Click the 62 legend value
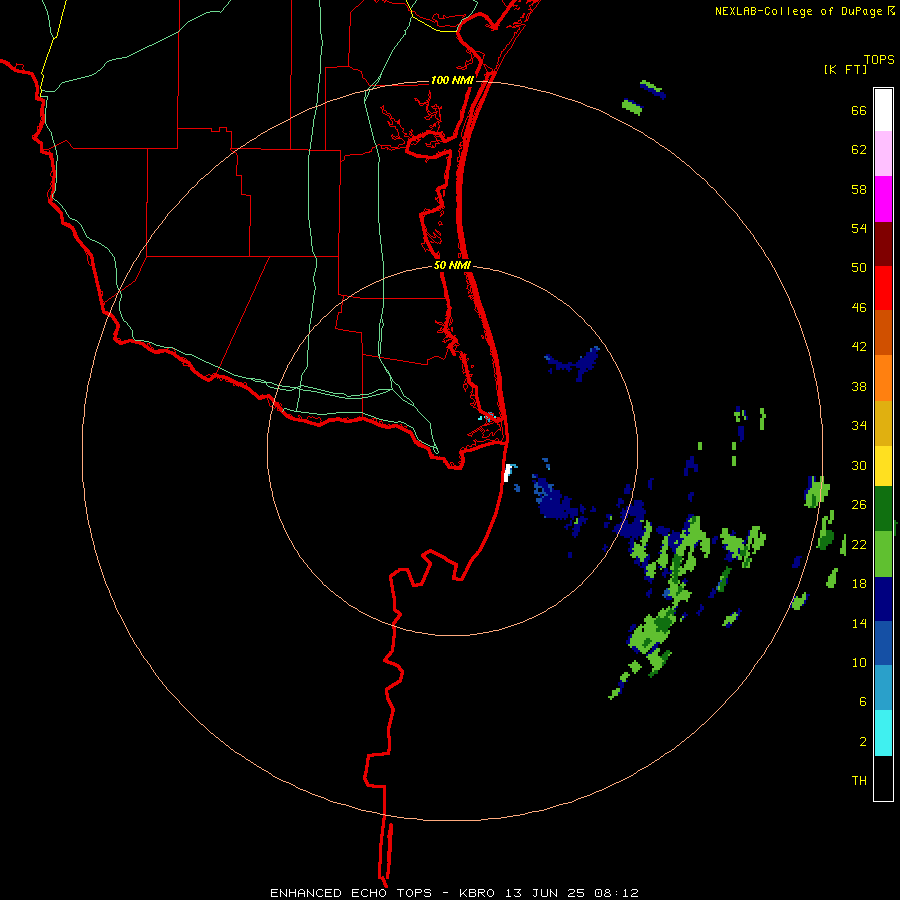Screen dimensions: 900x900 click(x=859, y=150)
